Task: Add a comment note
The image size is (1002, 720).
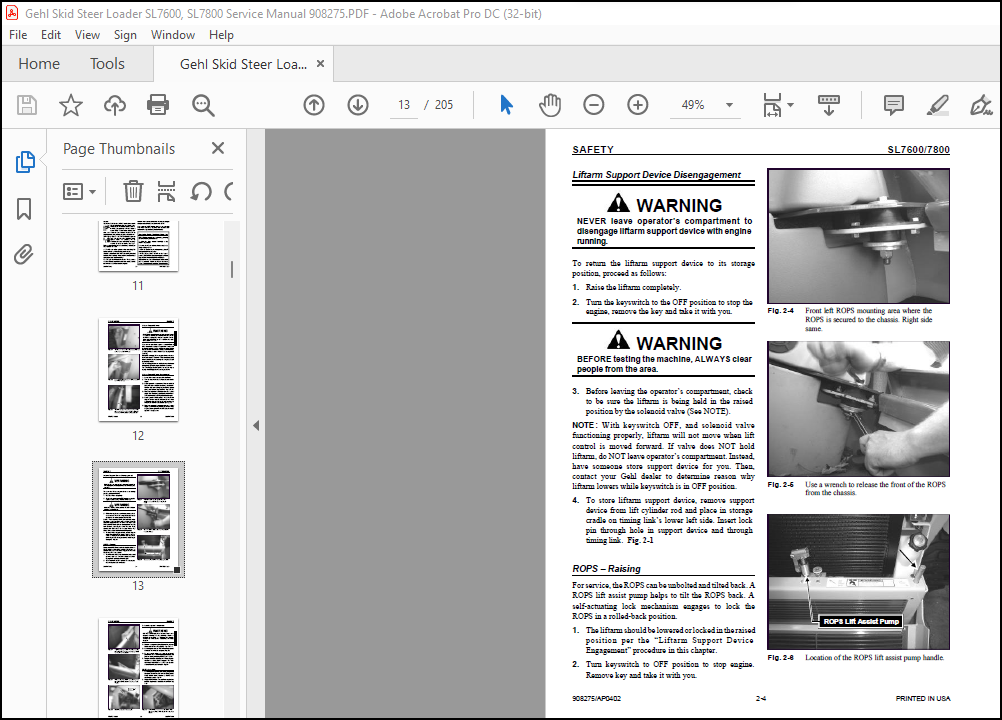Action: pyautogui.click(x=893, y=105)
